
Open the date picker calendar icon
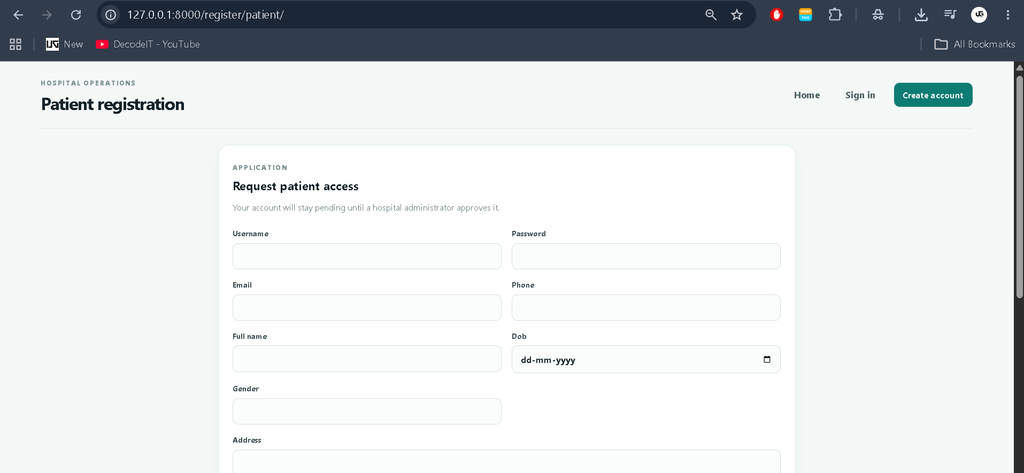point(767,359)
